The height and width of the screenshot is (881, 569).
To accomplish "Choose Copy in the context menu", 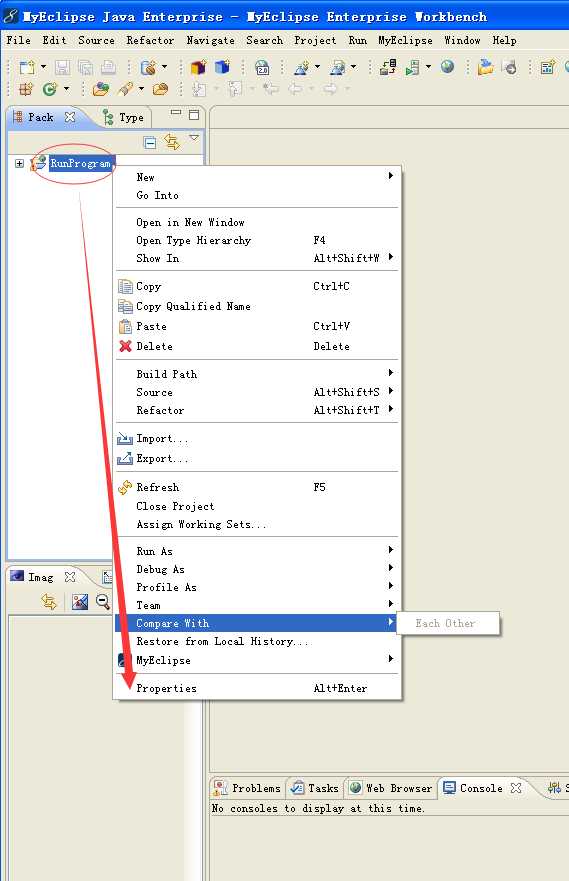I will click(258, 286).
